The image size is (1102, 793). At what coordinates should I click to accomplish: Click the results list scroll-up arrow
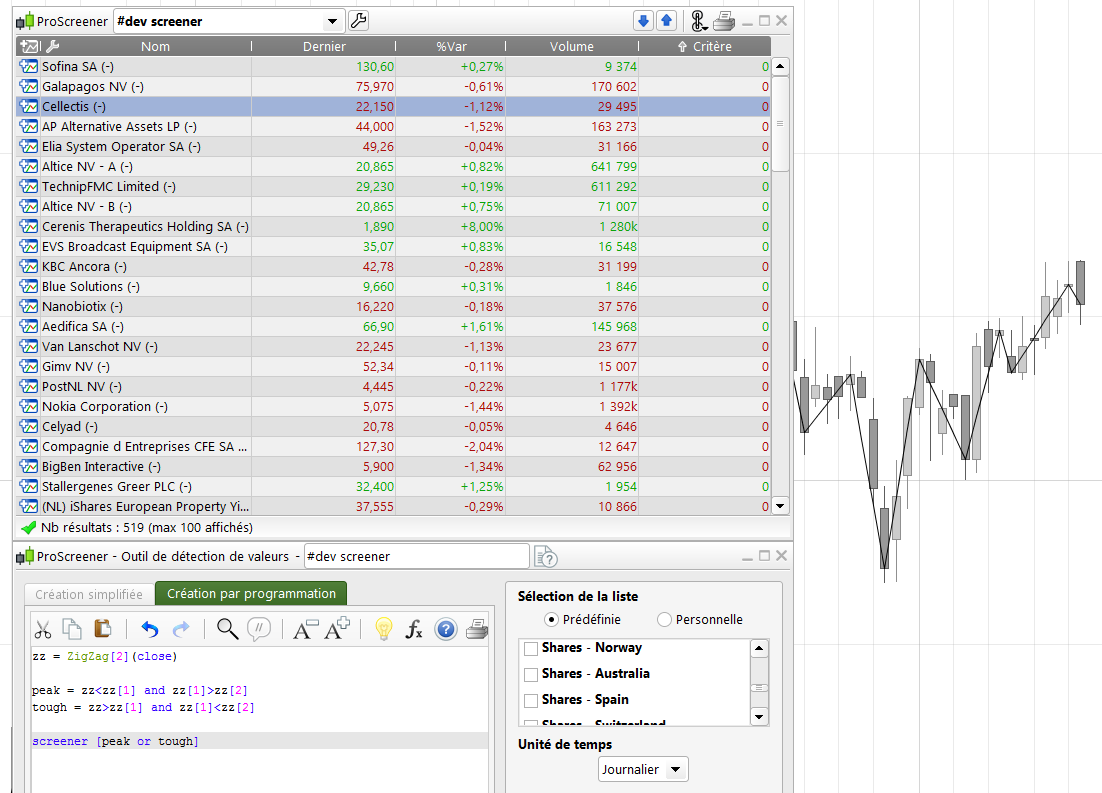tap(780, 67)
